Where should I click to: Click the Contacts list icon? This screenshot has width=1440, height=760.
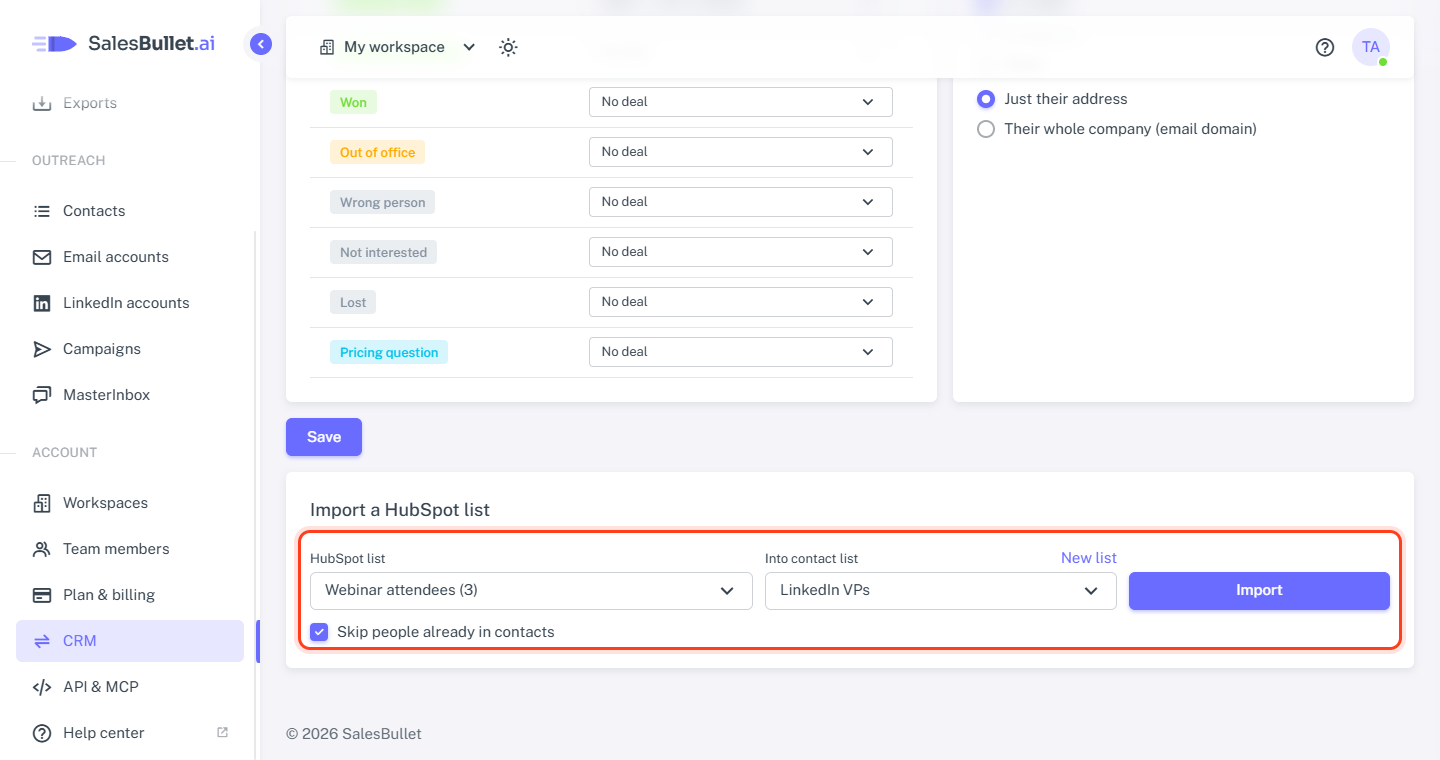coord(42,211)
